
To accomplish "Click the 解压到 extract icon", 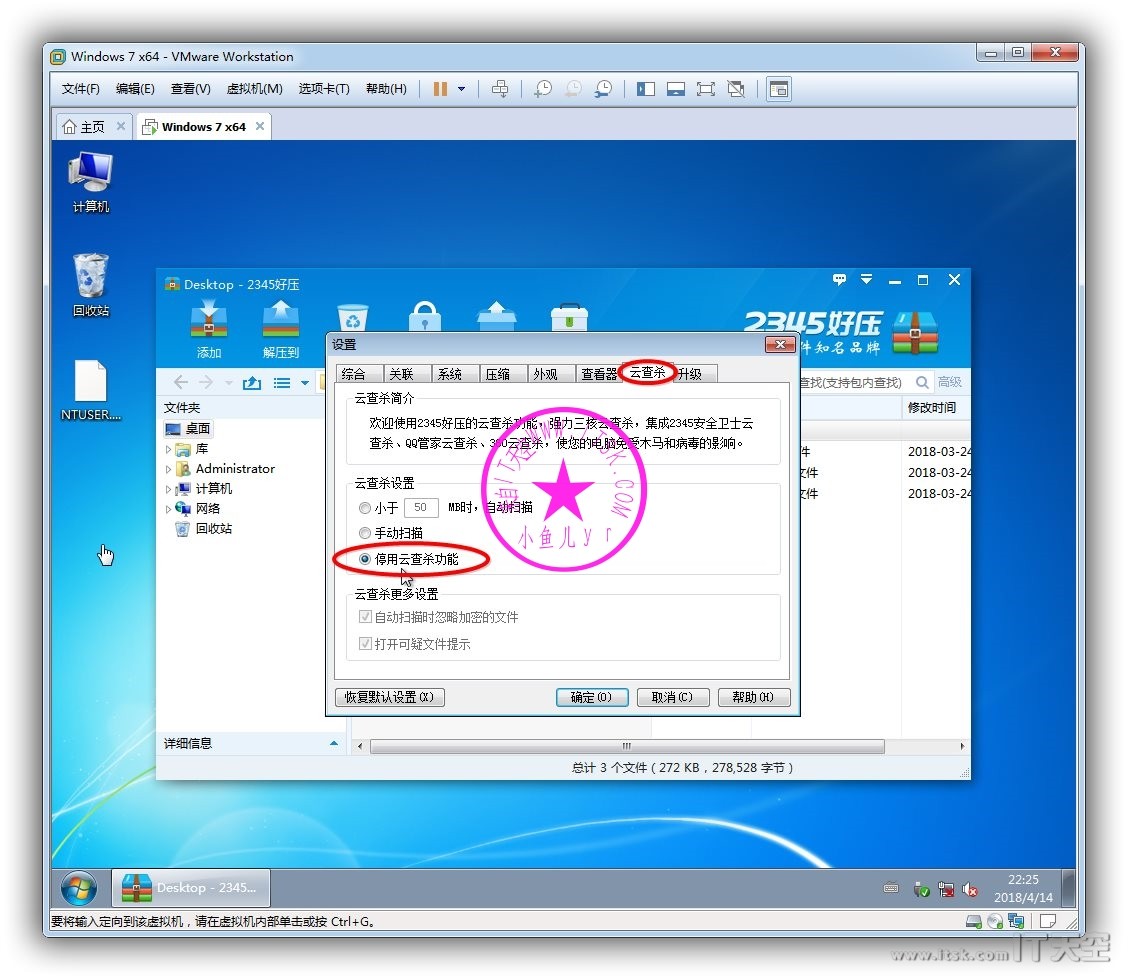I will [281, 323].
